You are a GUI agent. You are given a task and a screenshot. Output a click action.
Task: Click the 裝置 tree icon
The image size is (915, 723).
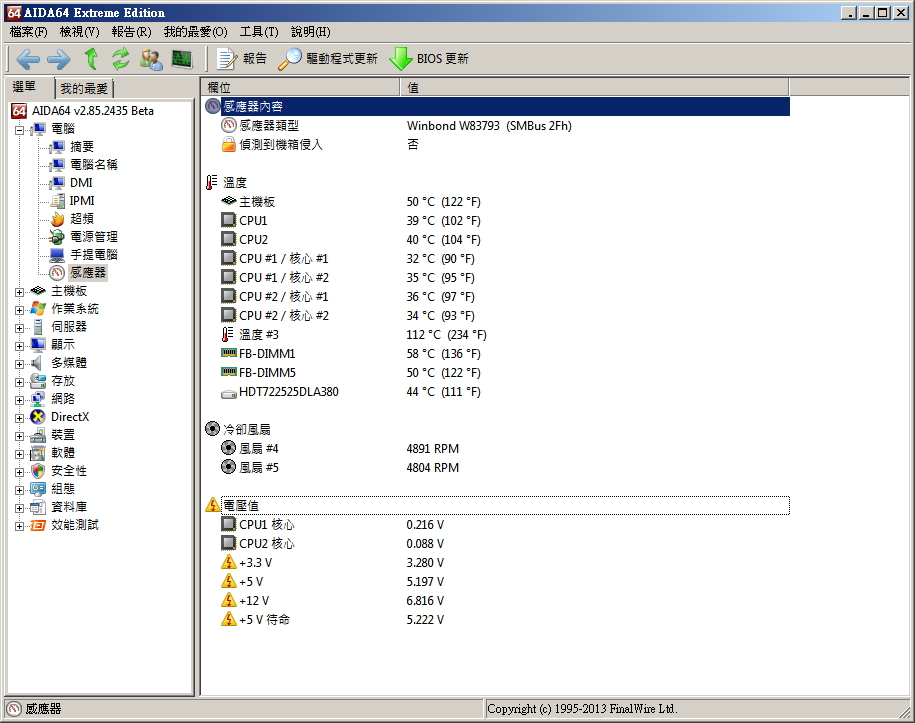(38, 435)
